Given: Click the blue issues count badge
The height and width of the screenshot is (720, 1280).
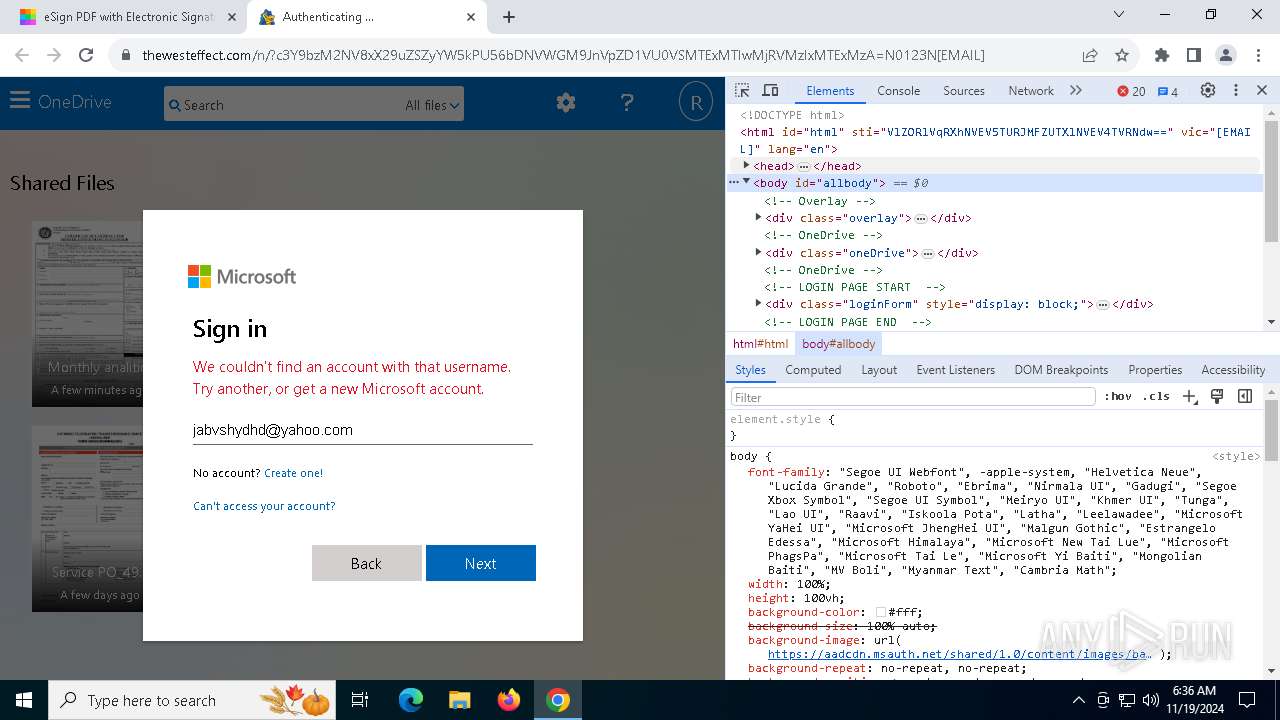Looking at the screenshot, I should coord(1168,91).
